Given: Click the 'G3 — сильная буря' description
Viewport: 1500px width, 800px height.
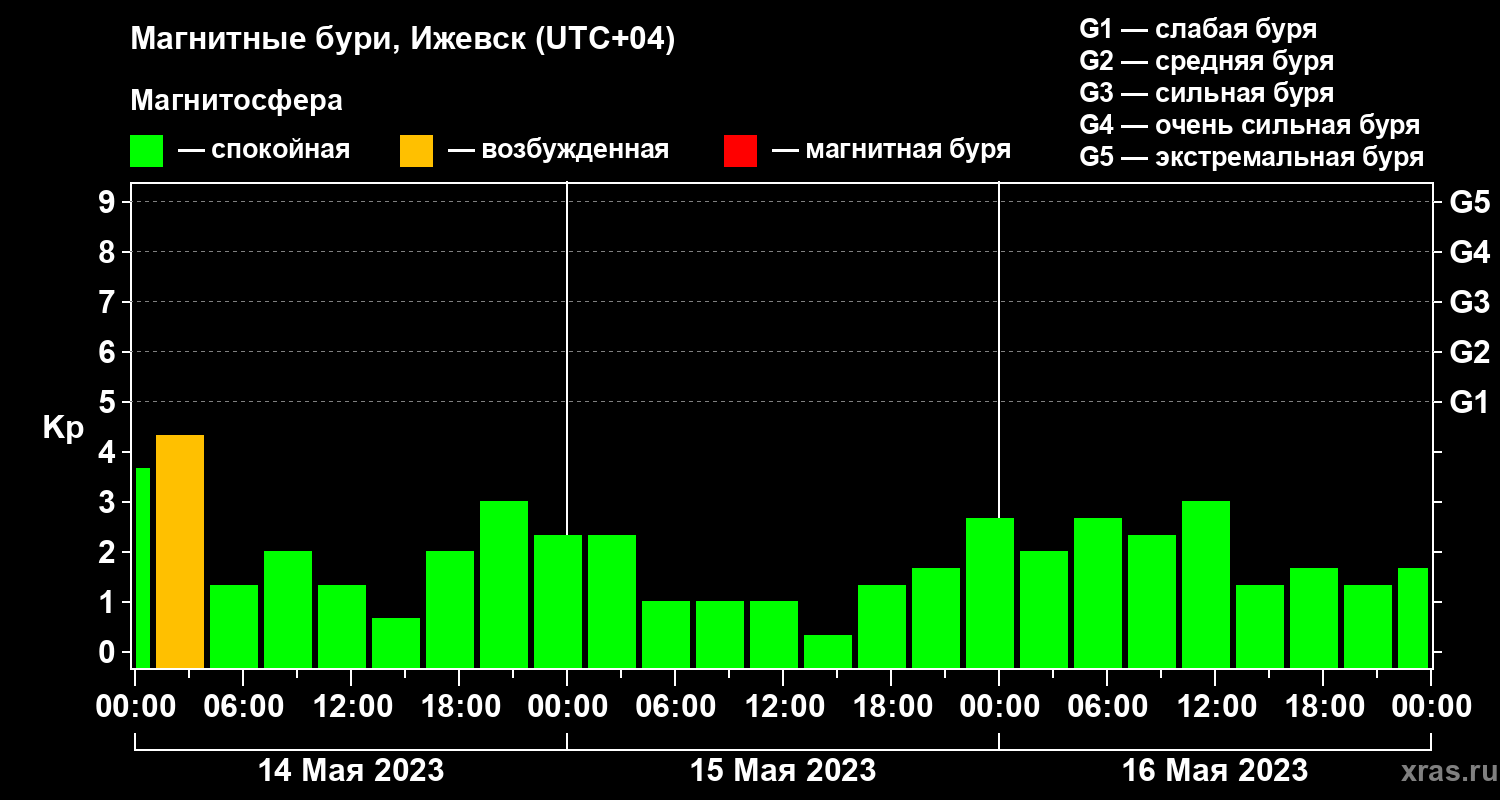Looking at the screenshot, I should pyautogui.click(x=1206, y=93).
